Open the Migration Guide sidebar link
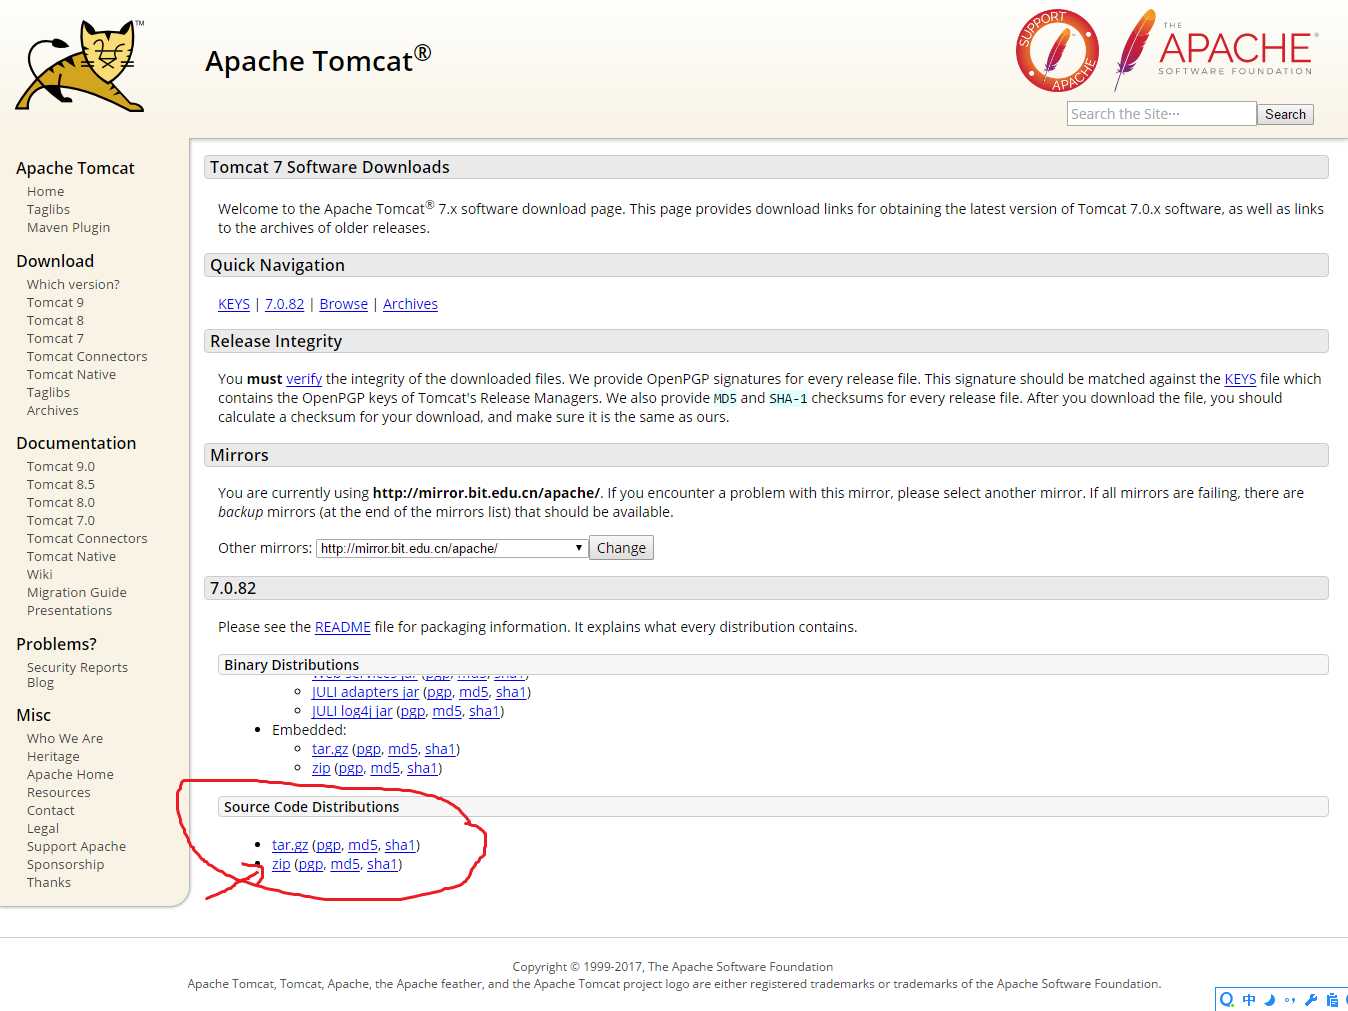This screenshot has width=1348, height=1011. (x=76, y=592)
